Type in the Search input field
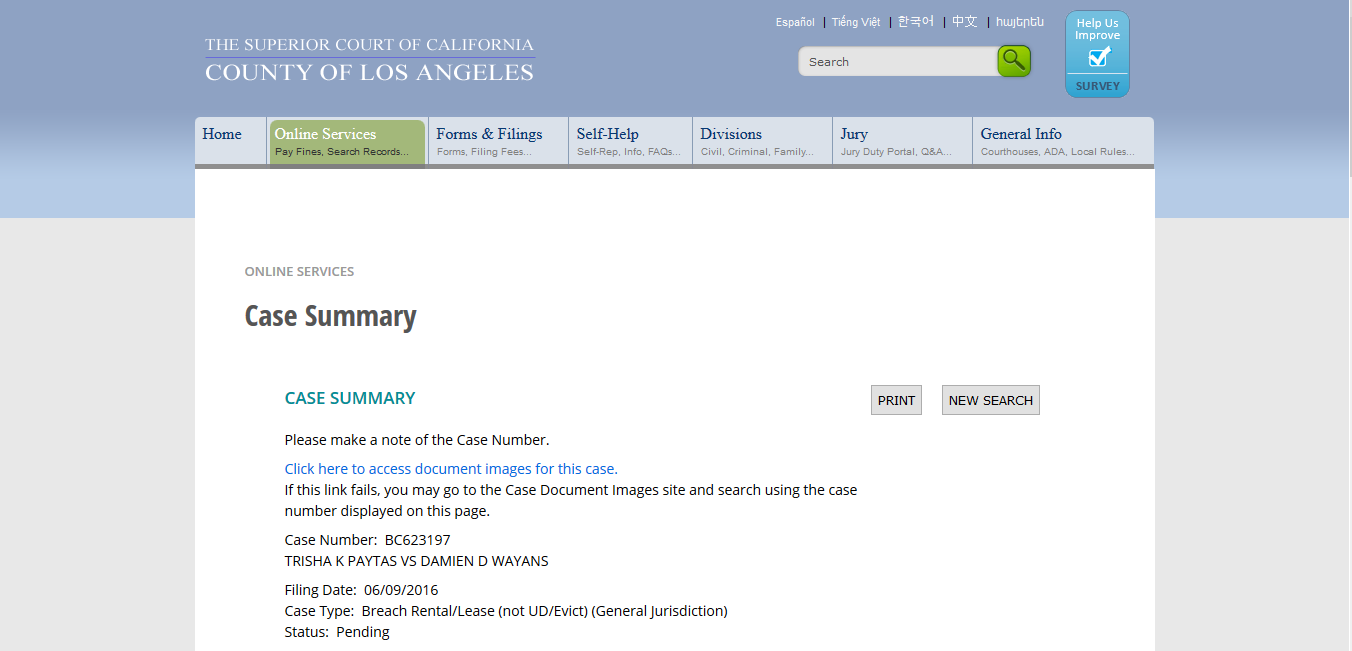Viewport: 1352px width, 651px height. 896,62
